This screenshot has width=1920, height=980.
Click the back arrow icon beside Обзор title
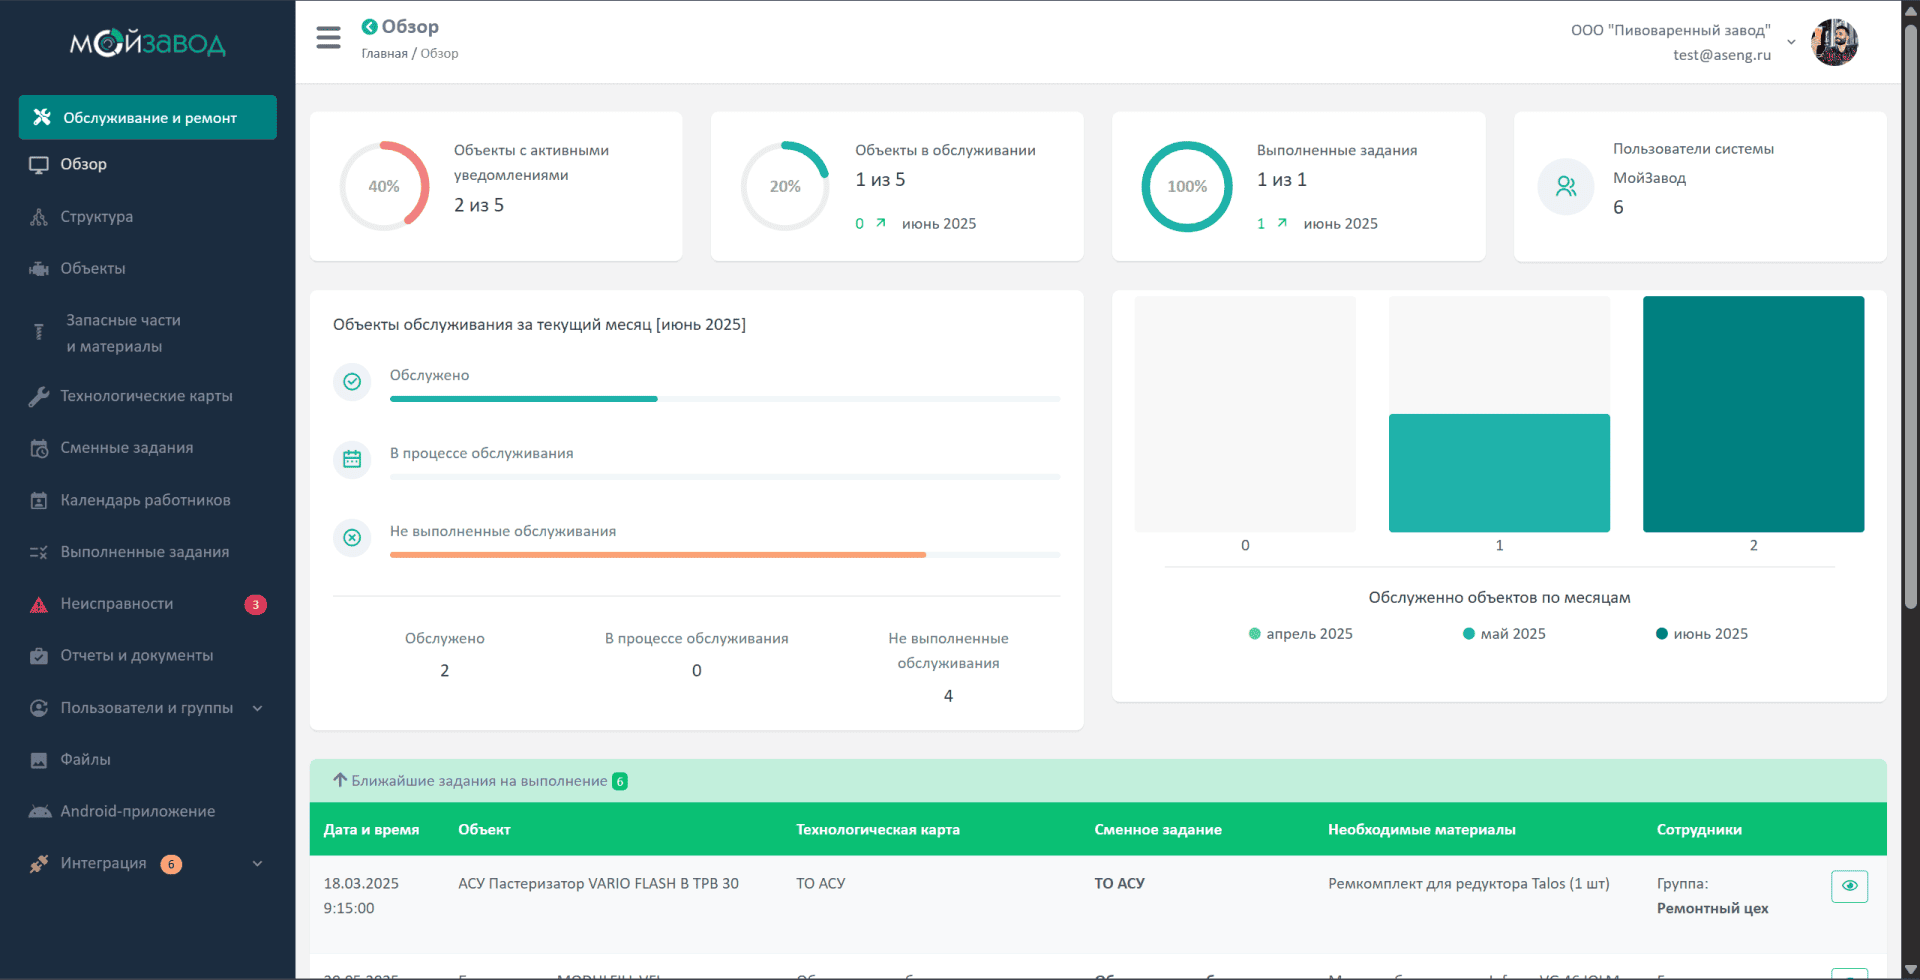pyautogui.click(x=369, y=27)
